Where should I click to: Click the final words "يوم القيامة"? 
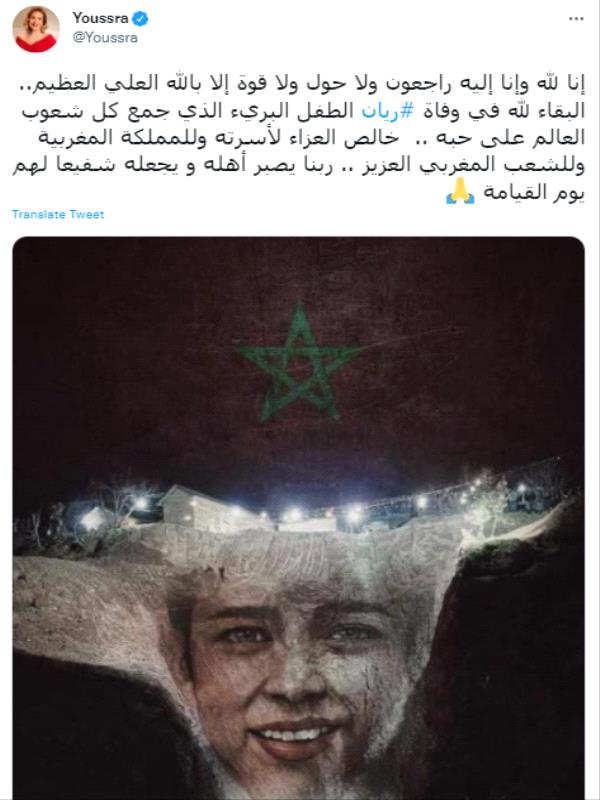533,193
